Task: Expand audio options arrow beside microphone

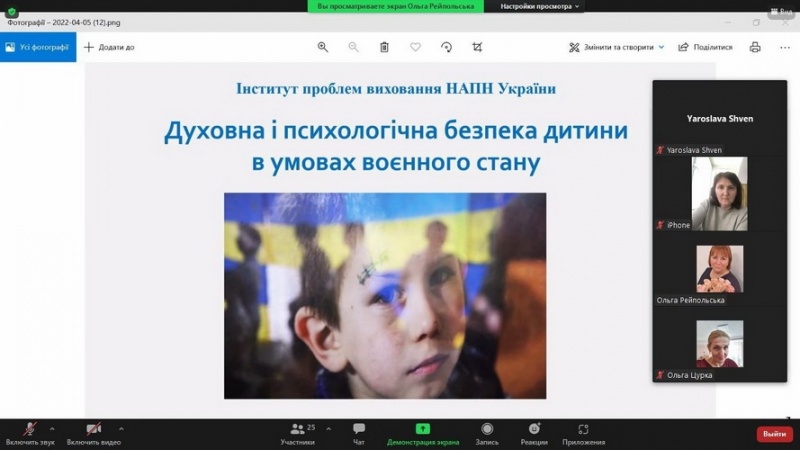Action: [x=53, y=427]
